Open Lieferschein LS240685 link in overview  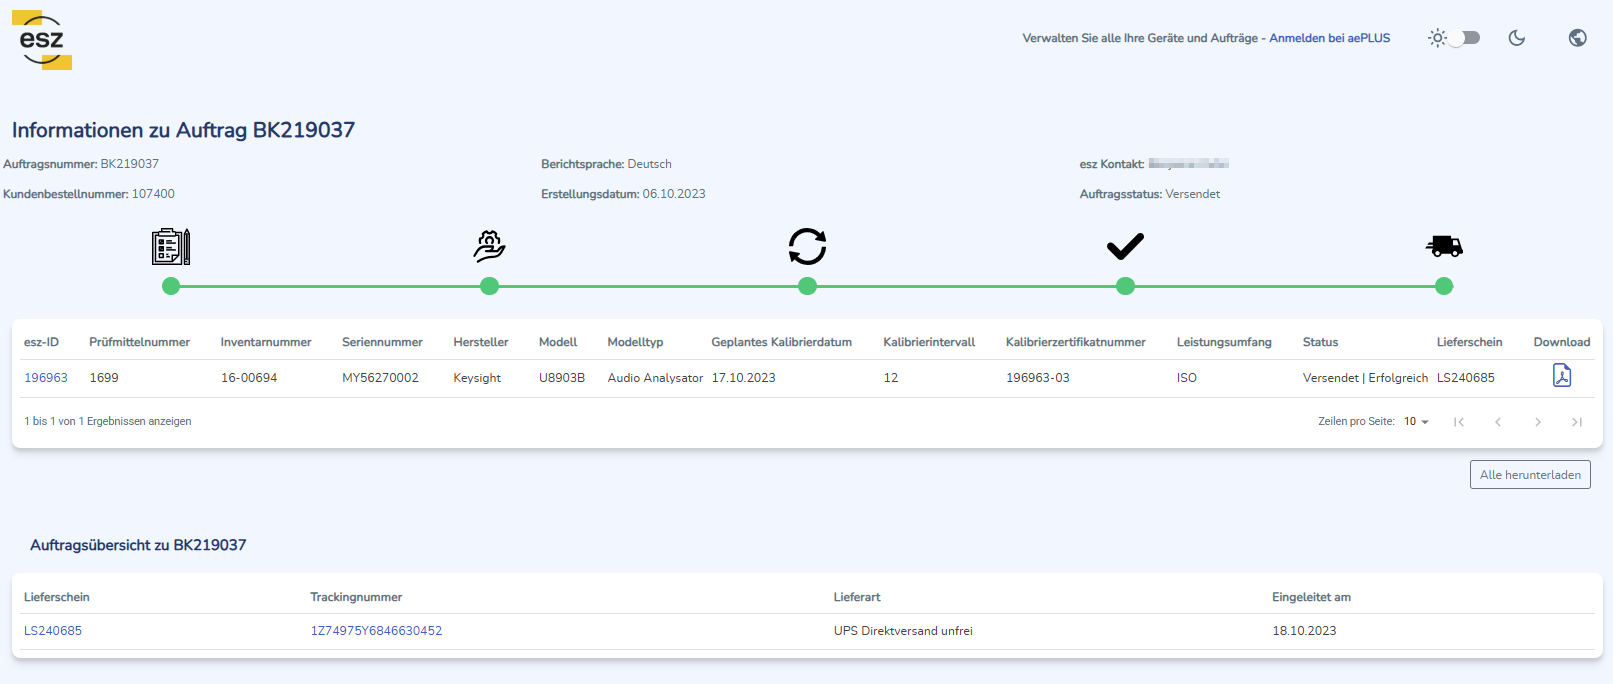point(53,631)
